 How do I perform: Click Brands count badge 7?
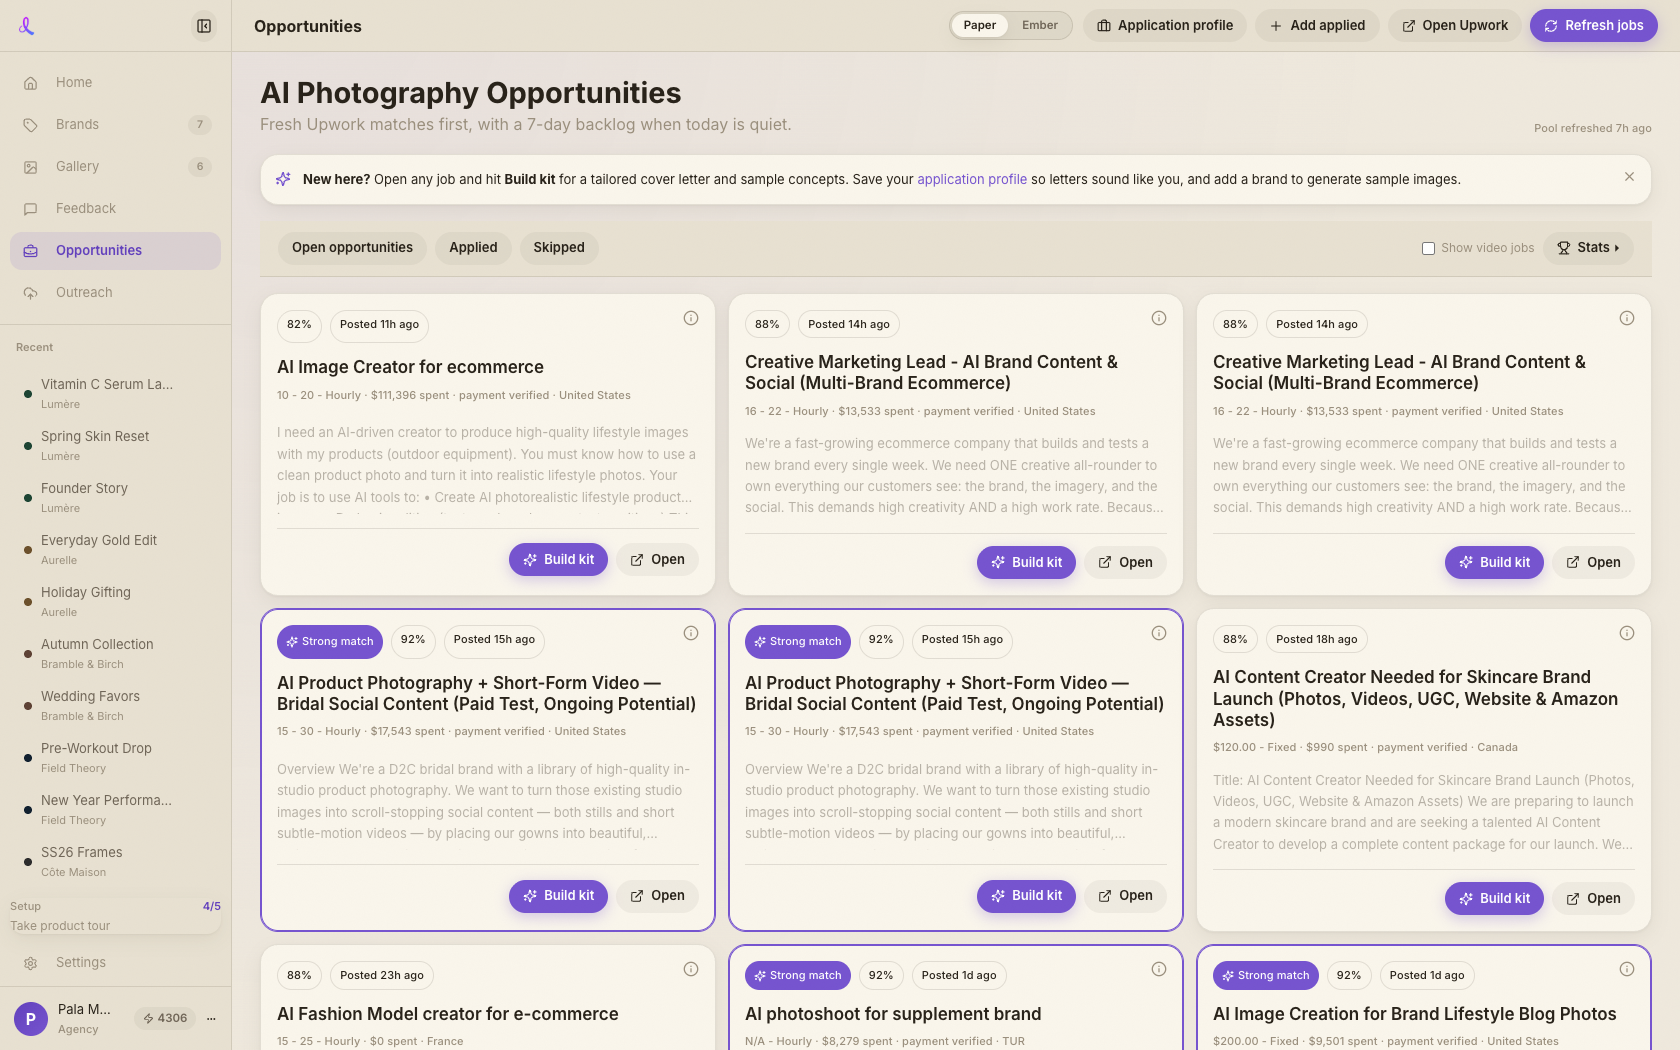pyautogui.click(x=200, y=125)
